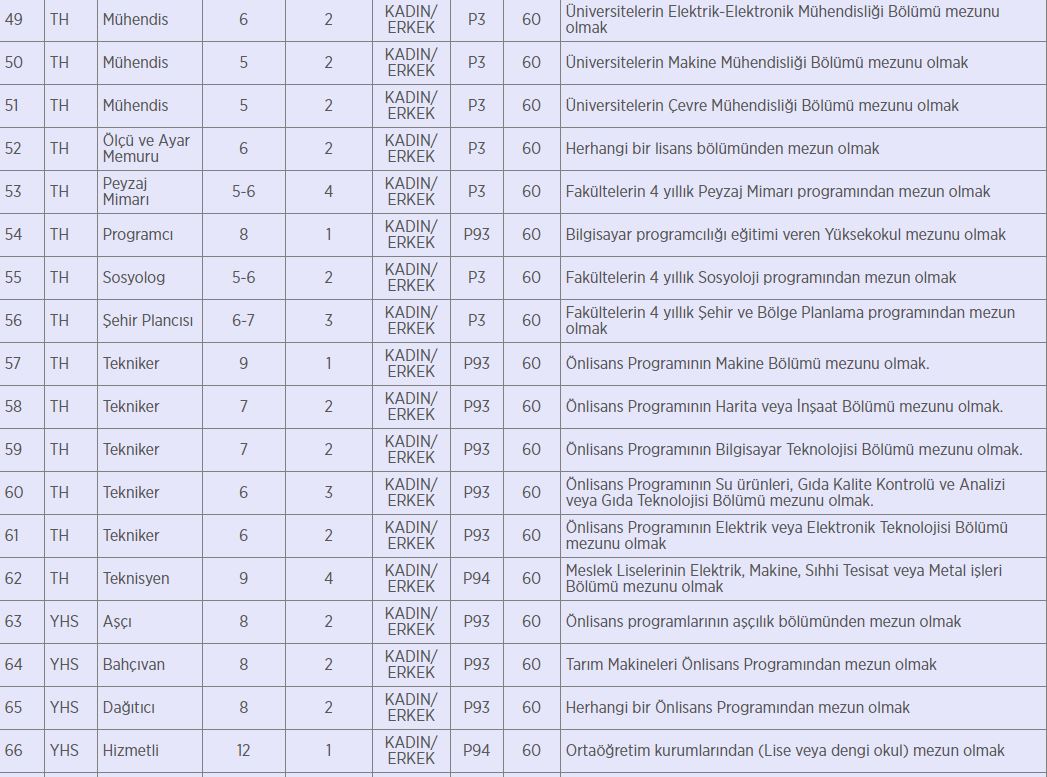Select the Şehir Plancısı title cell
1047x777 pixels.
coord(150,321)
